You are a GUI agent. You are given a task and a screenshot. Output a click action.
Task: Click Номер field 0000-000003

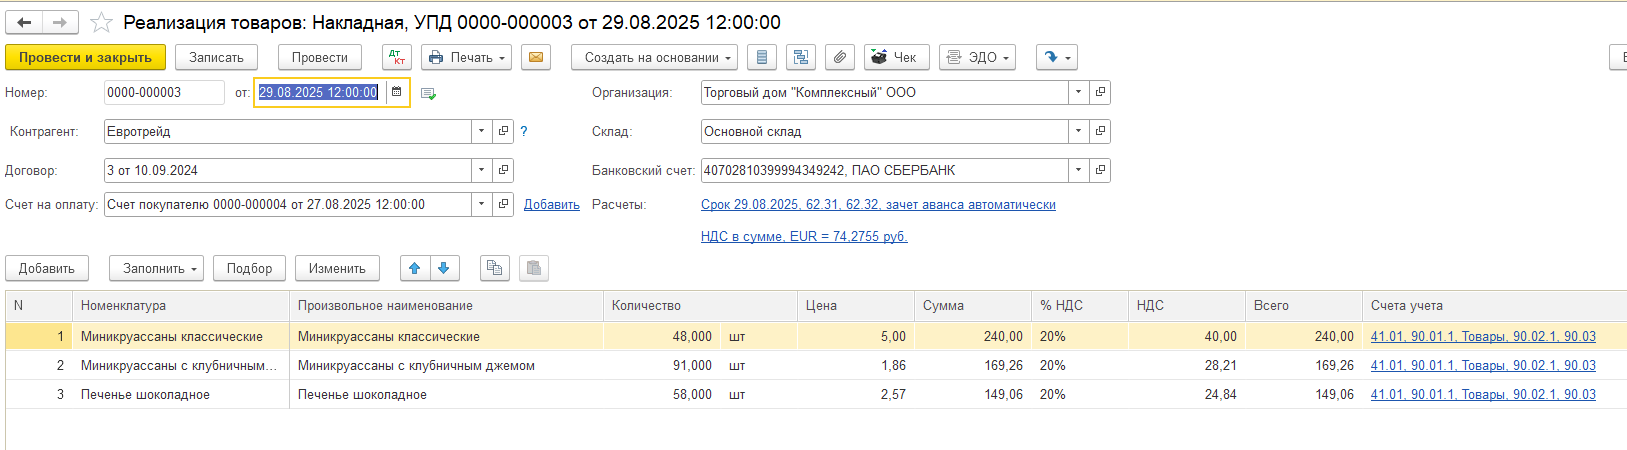tap(164, 92)
